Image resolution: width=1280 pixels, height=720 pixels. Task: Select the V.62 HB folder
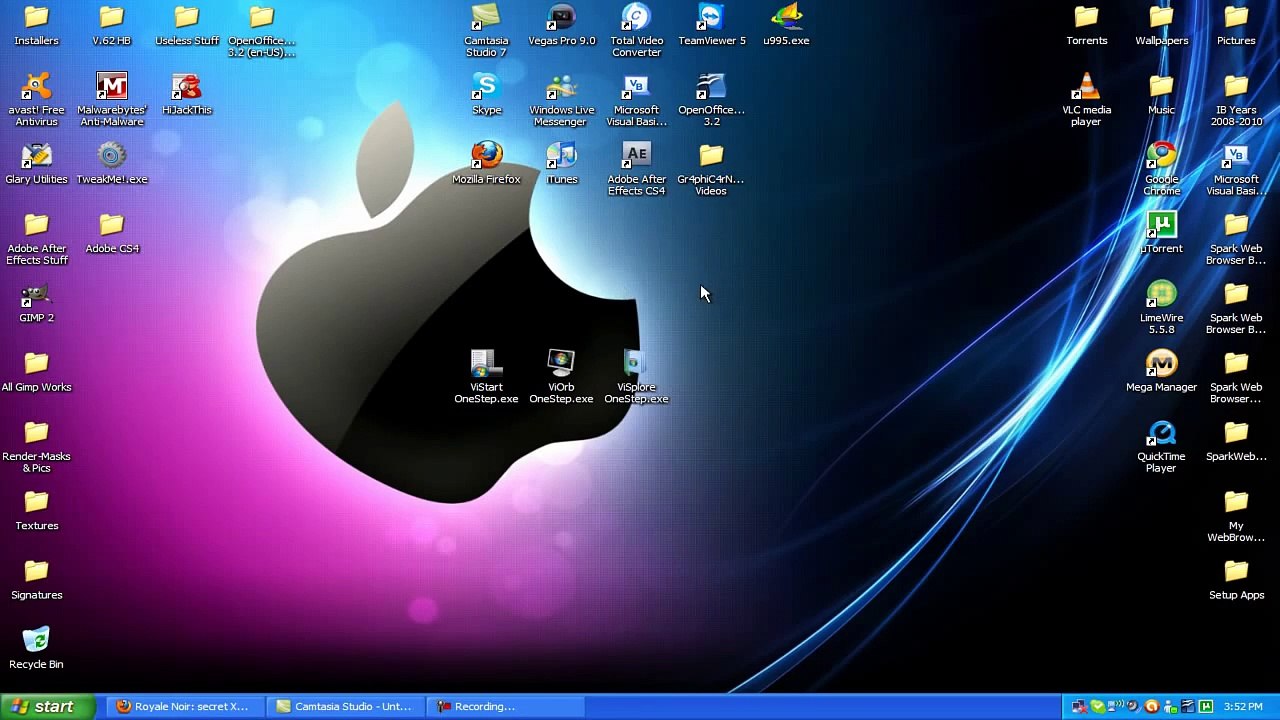[111, 26]
